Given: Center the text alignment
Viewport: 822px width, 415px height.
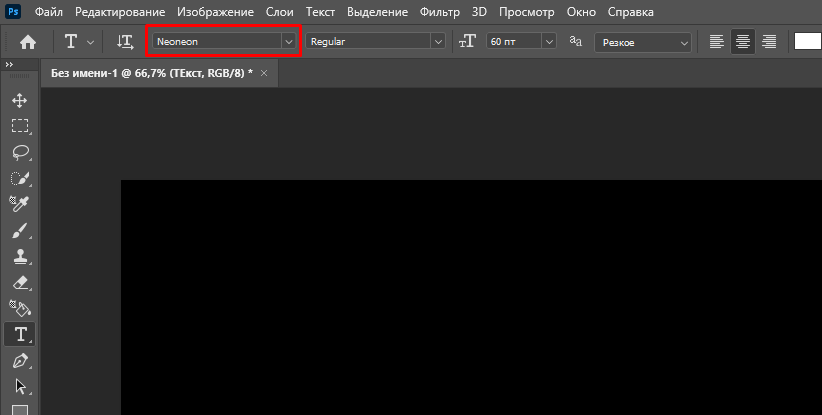Looking at the screenshot, I should [x=743, y=41].
